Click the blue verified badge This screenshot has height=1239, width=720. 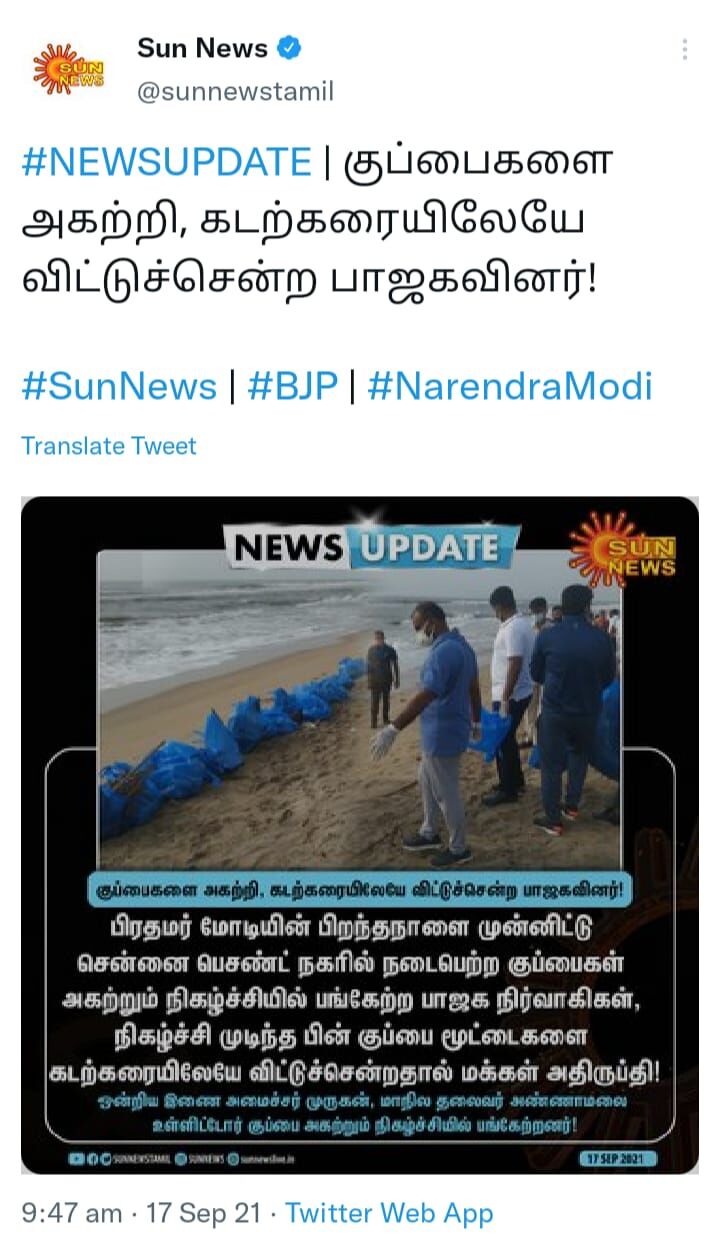click(289, 48)
